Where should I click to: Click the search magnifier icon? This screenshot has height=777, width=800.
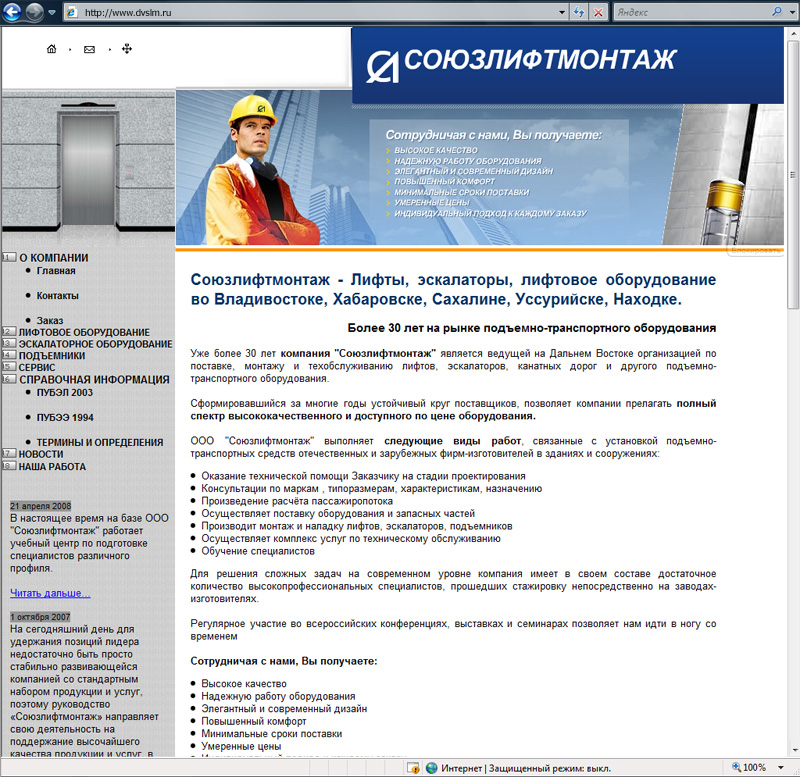777,12
